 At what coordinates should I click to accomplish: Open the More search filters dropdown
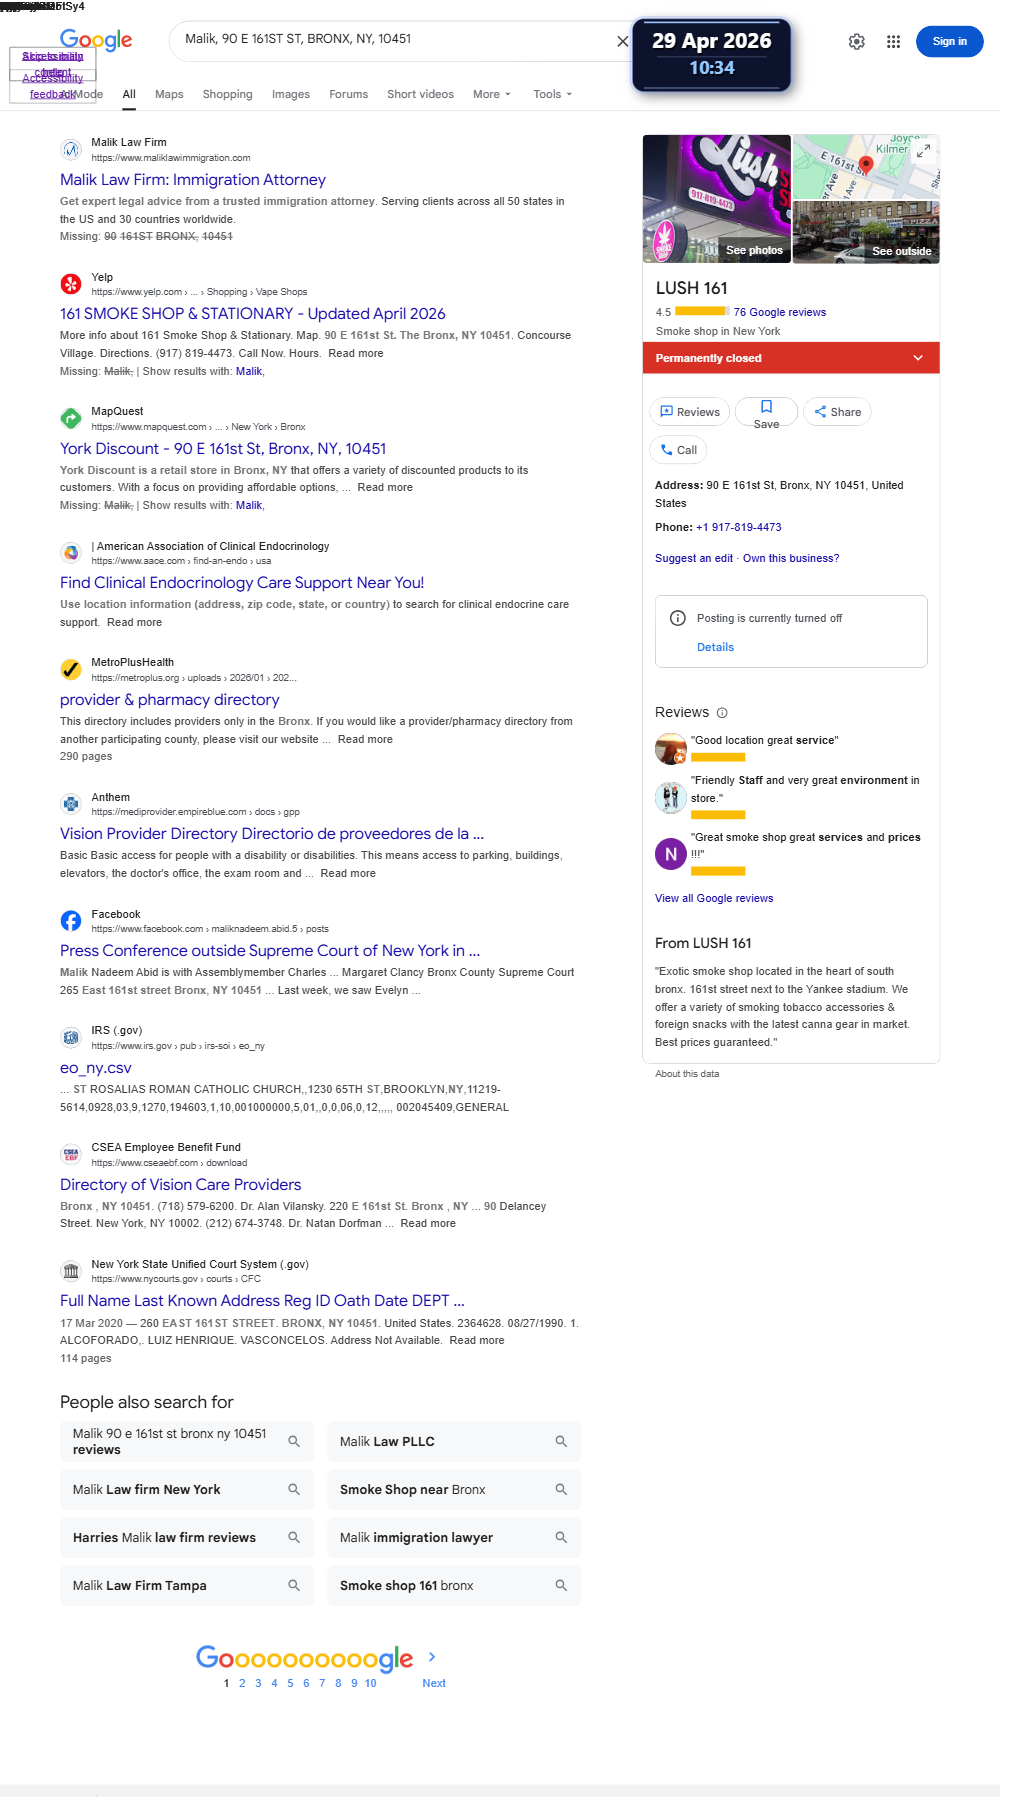[x=492, y=94]
